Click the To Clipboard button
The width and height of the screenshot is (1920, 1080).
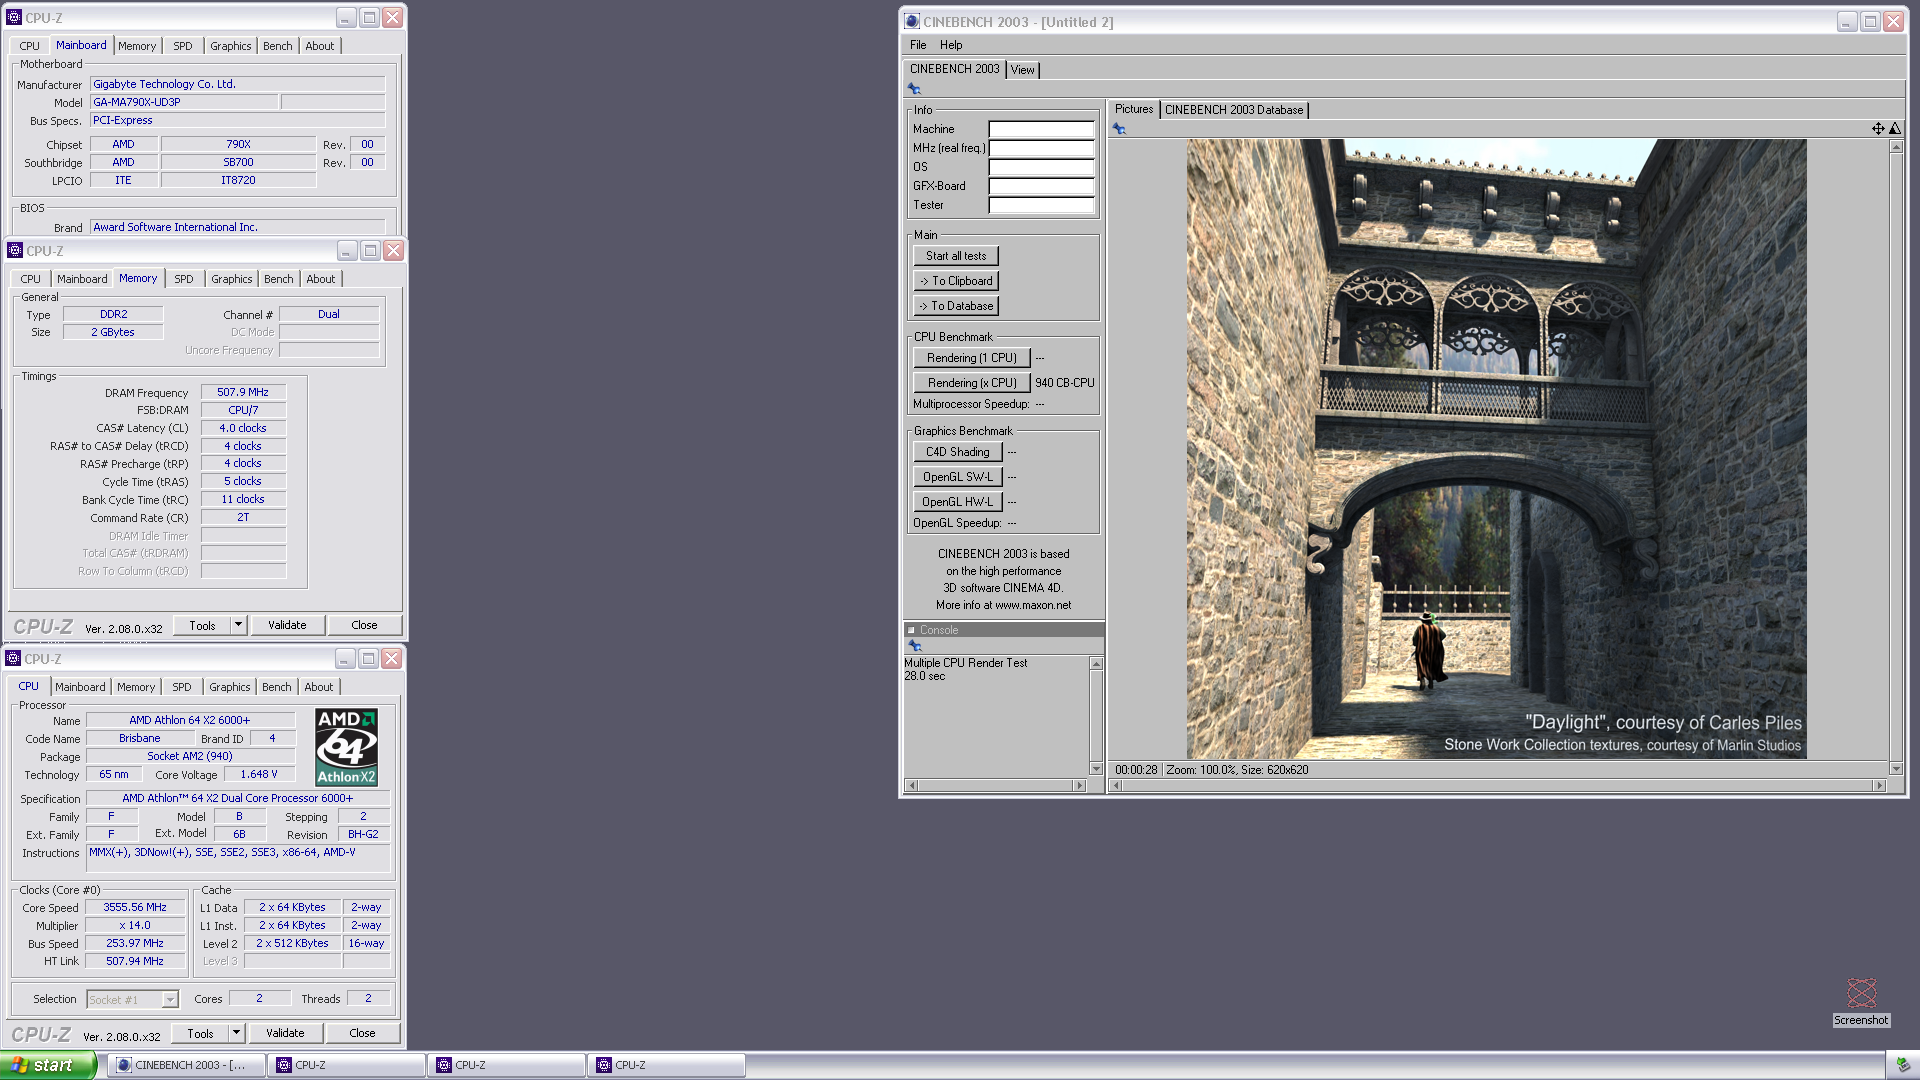956,281
